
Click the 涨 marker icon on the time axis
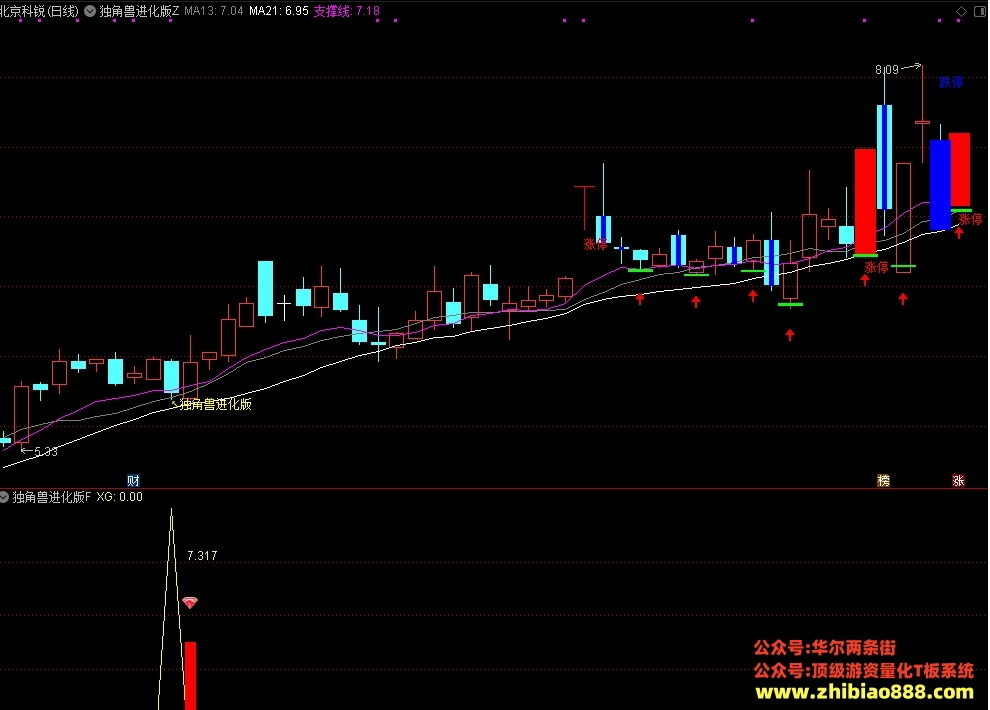coord(958,481)
